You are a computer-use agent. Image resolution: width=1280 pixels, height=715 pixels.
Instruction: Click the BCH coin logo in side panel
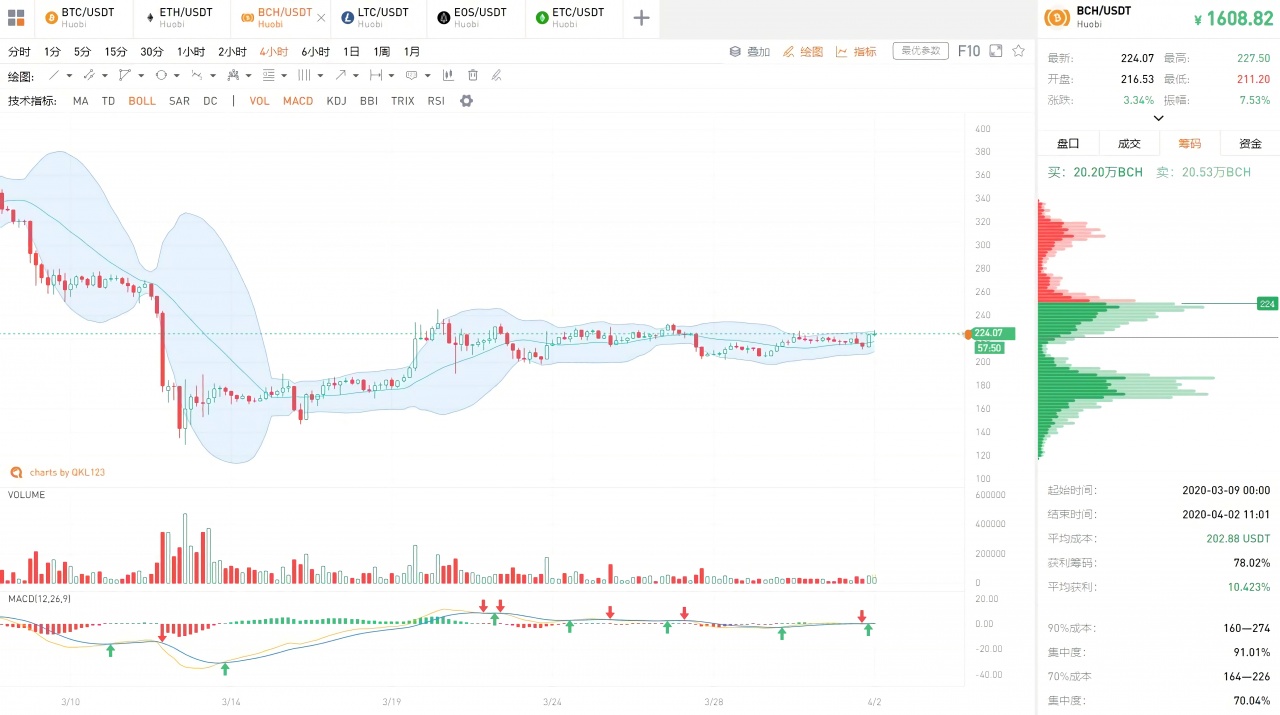pyautogui.click(x=1057, y=18)
